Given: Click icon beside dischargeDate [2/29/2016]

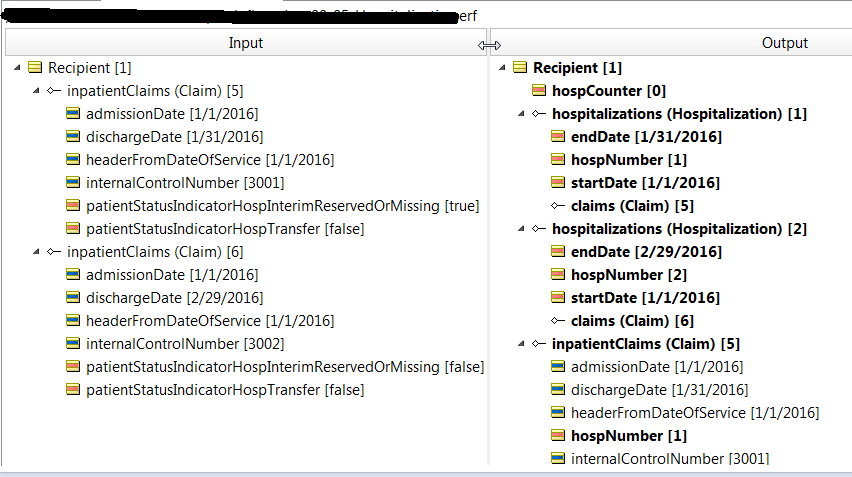Looking at the screenshot, I should click(x=73, y=298).
